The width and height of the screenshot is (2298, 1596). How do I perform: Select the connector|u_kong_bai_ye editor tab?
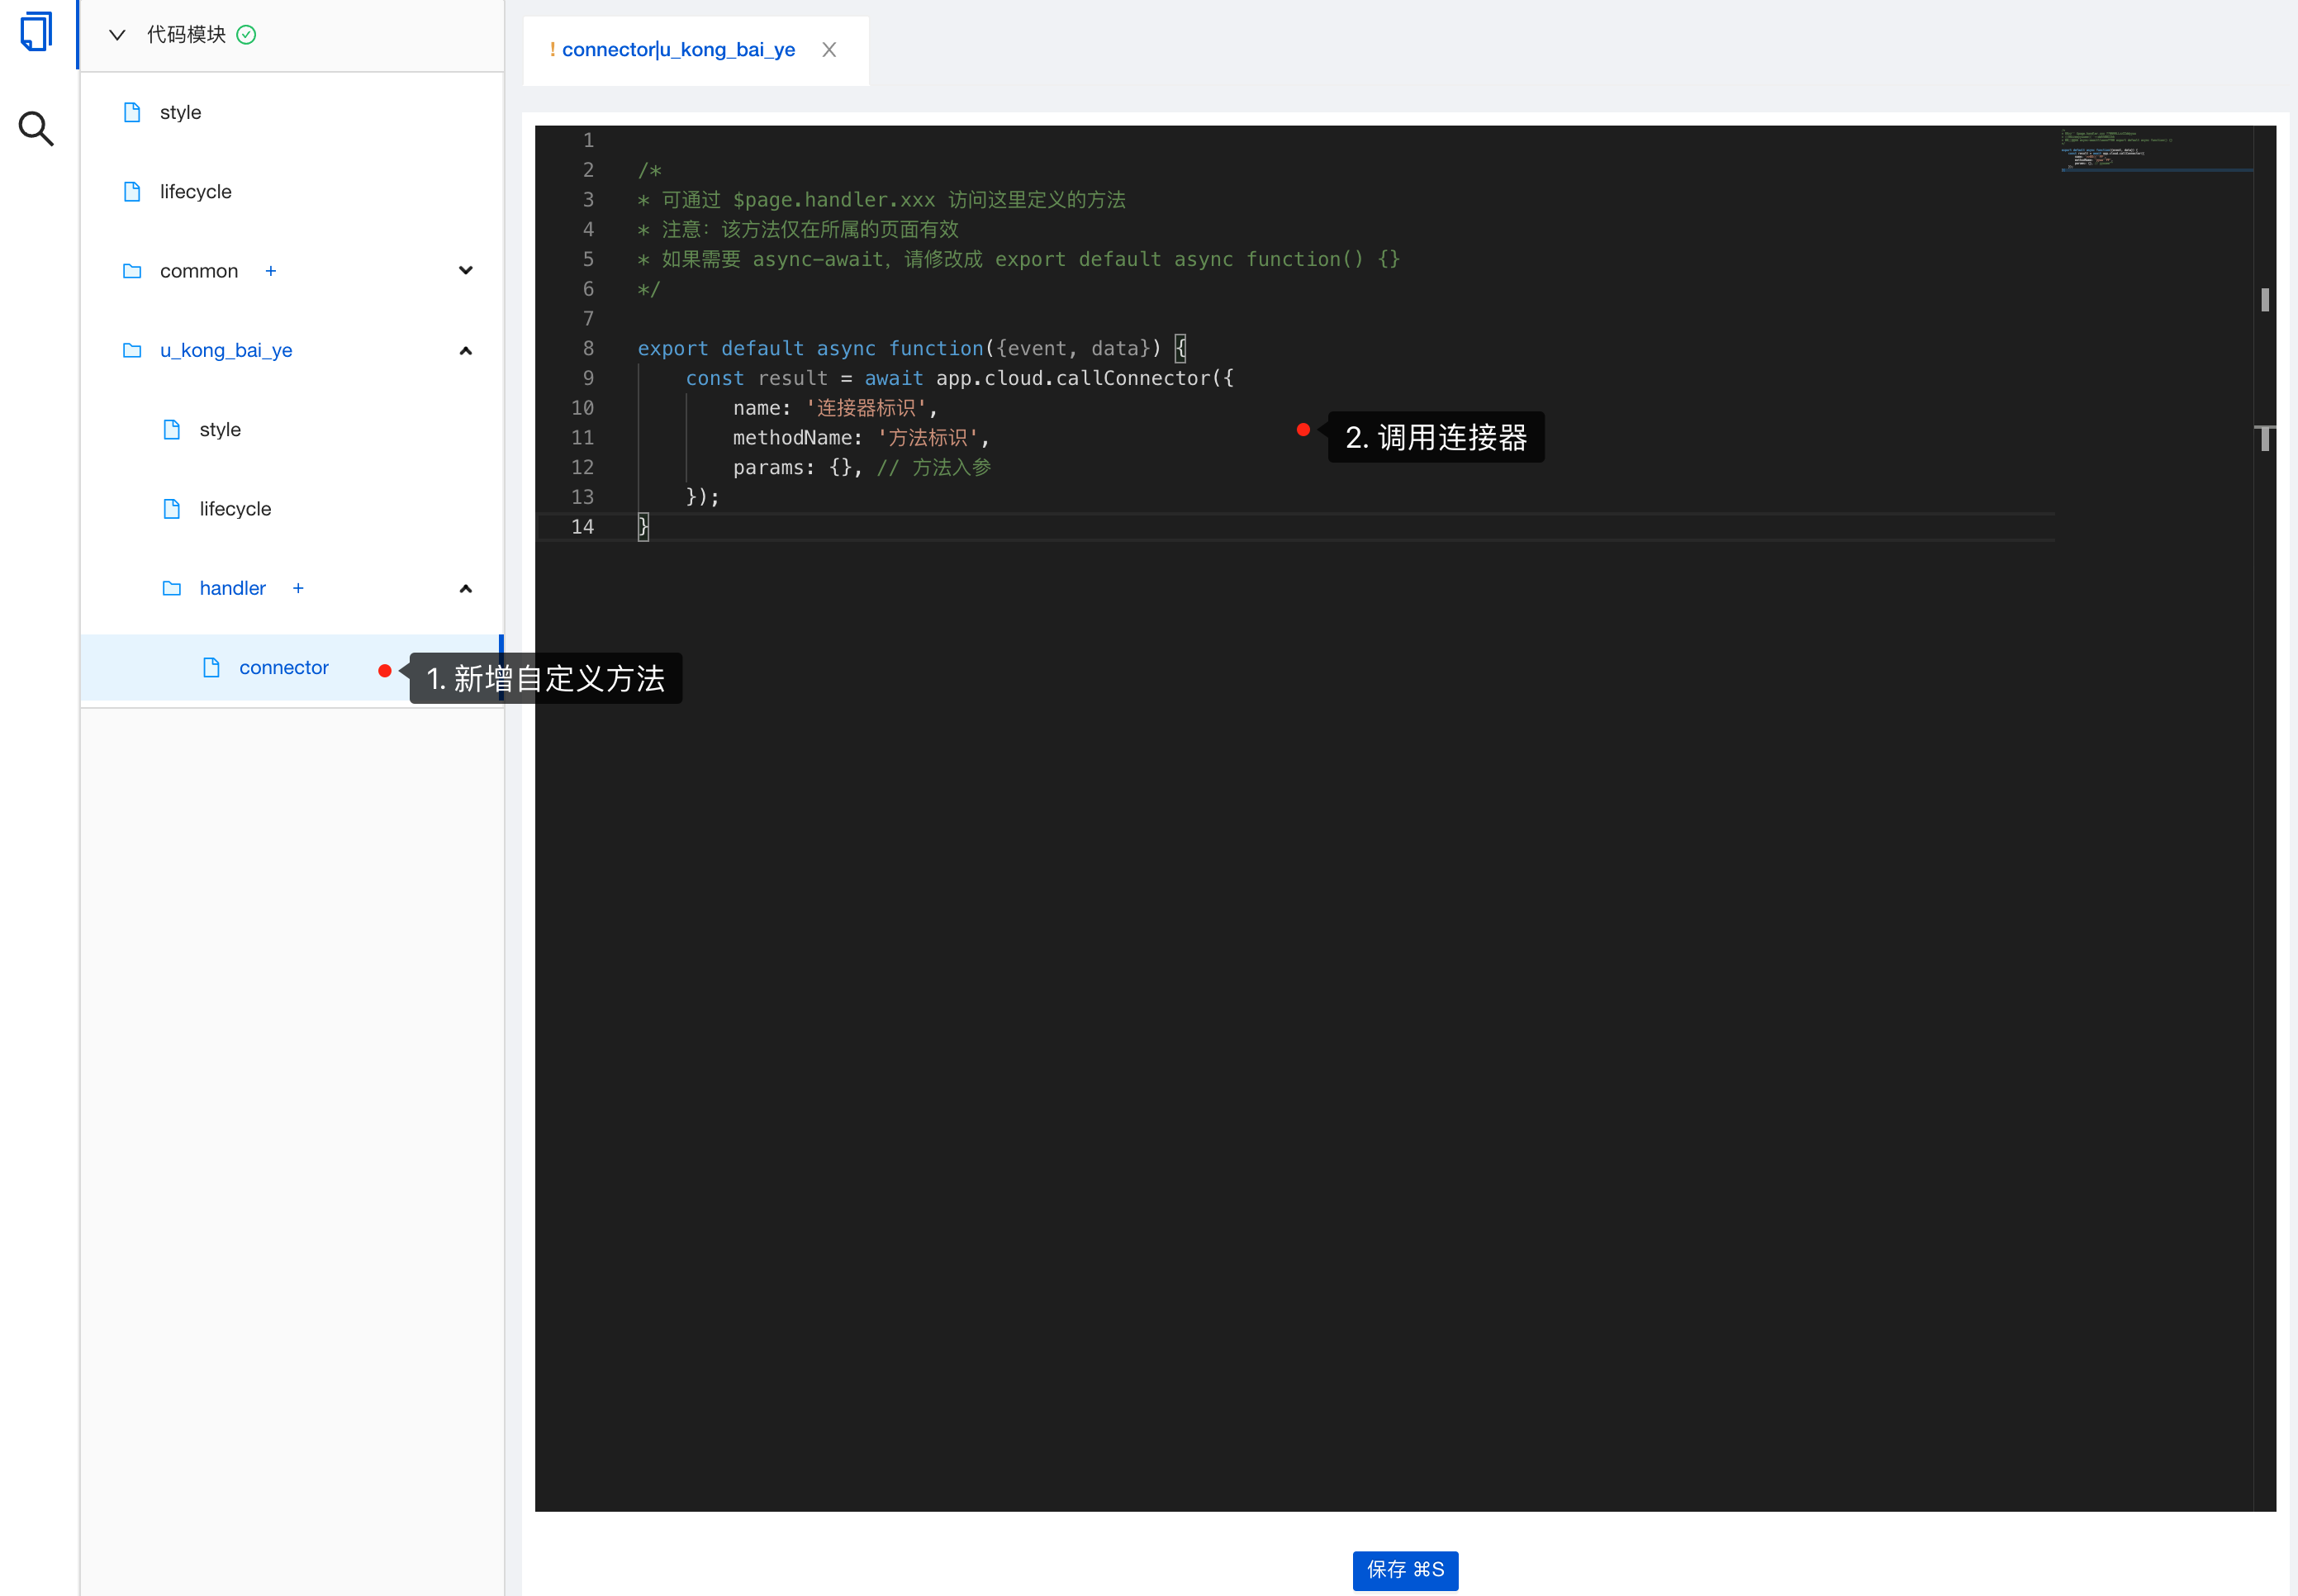point(677,50)
